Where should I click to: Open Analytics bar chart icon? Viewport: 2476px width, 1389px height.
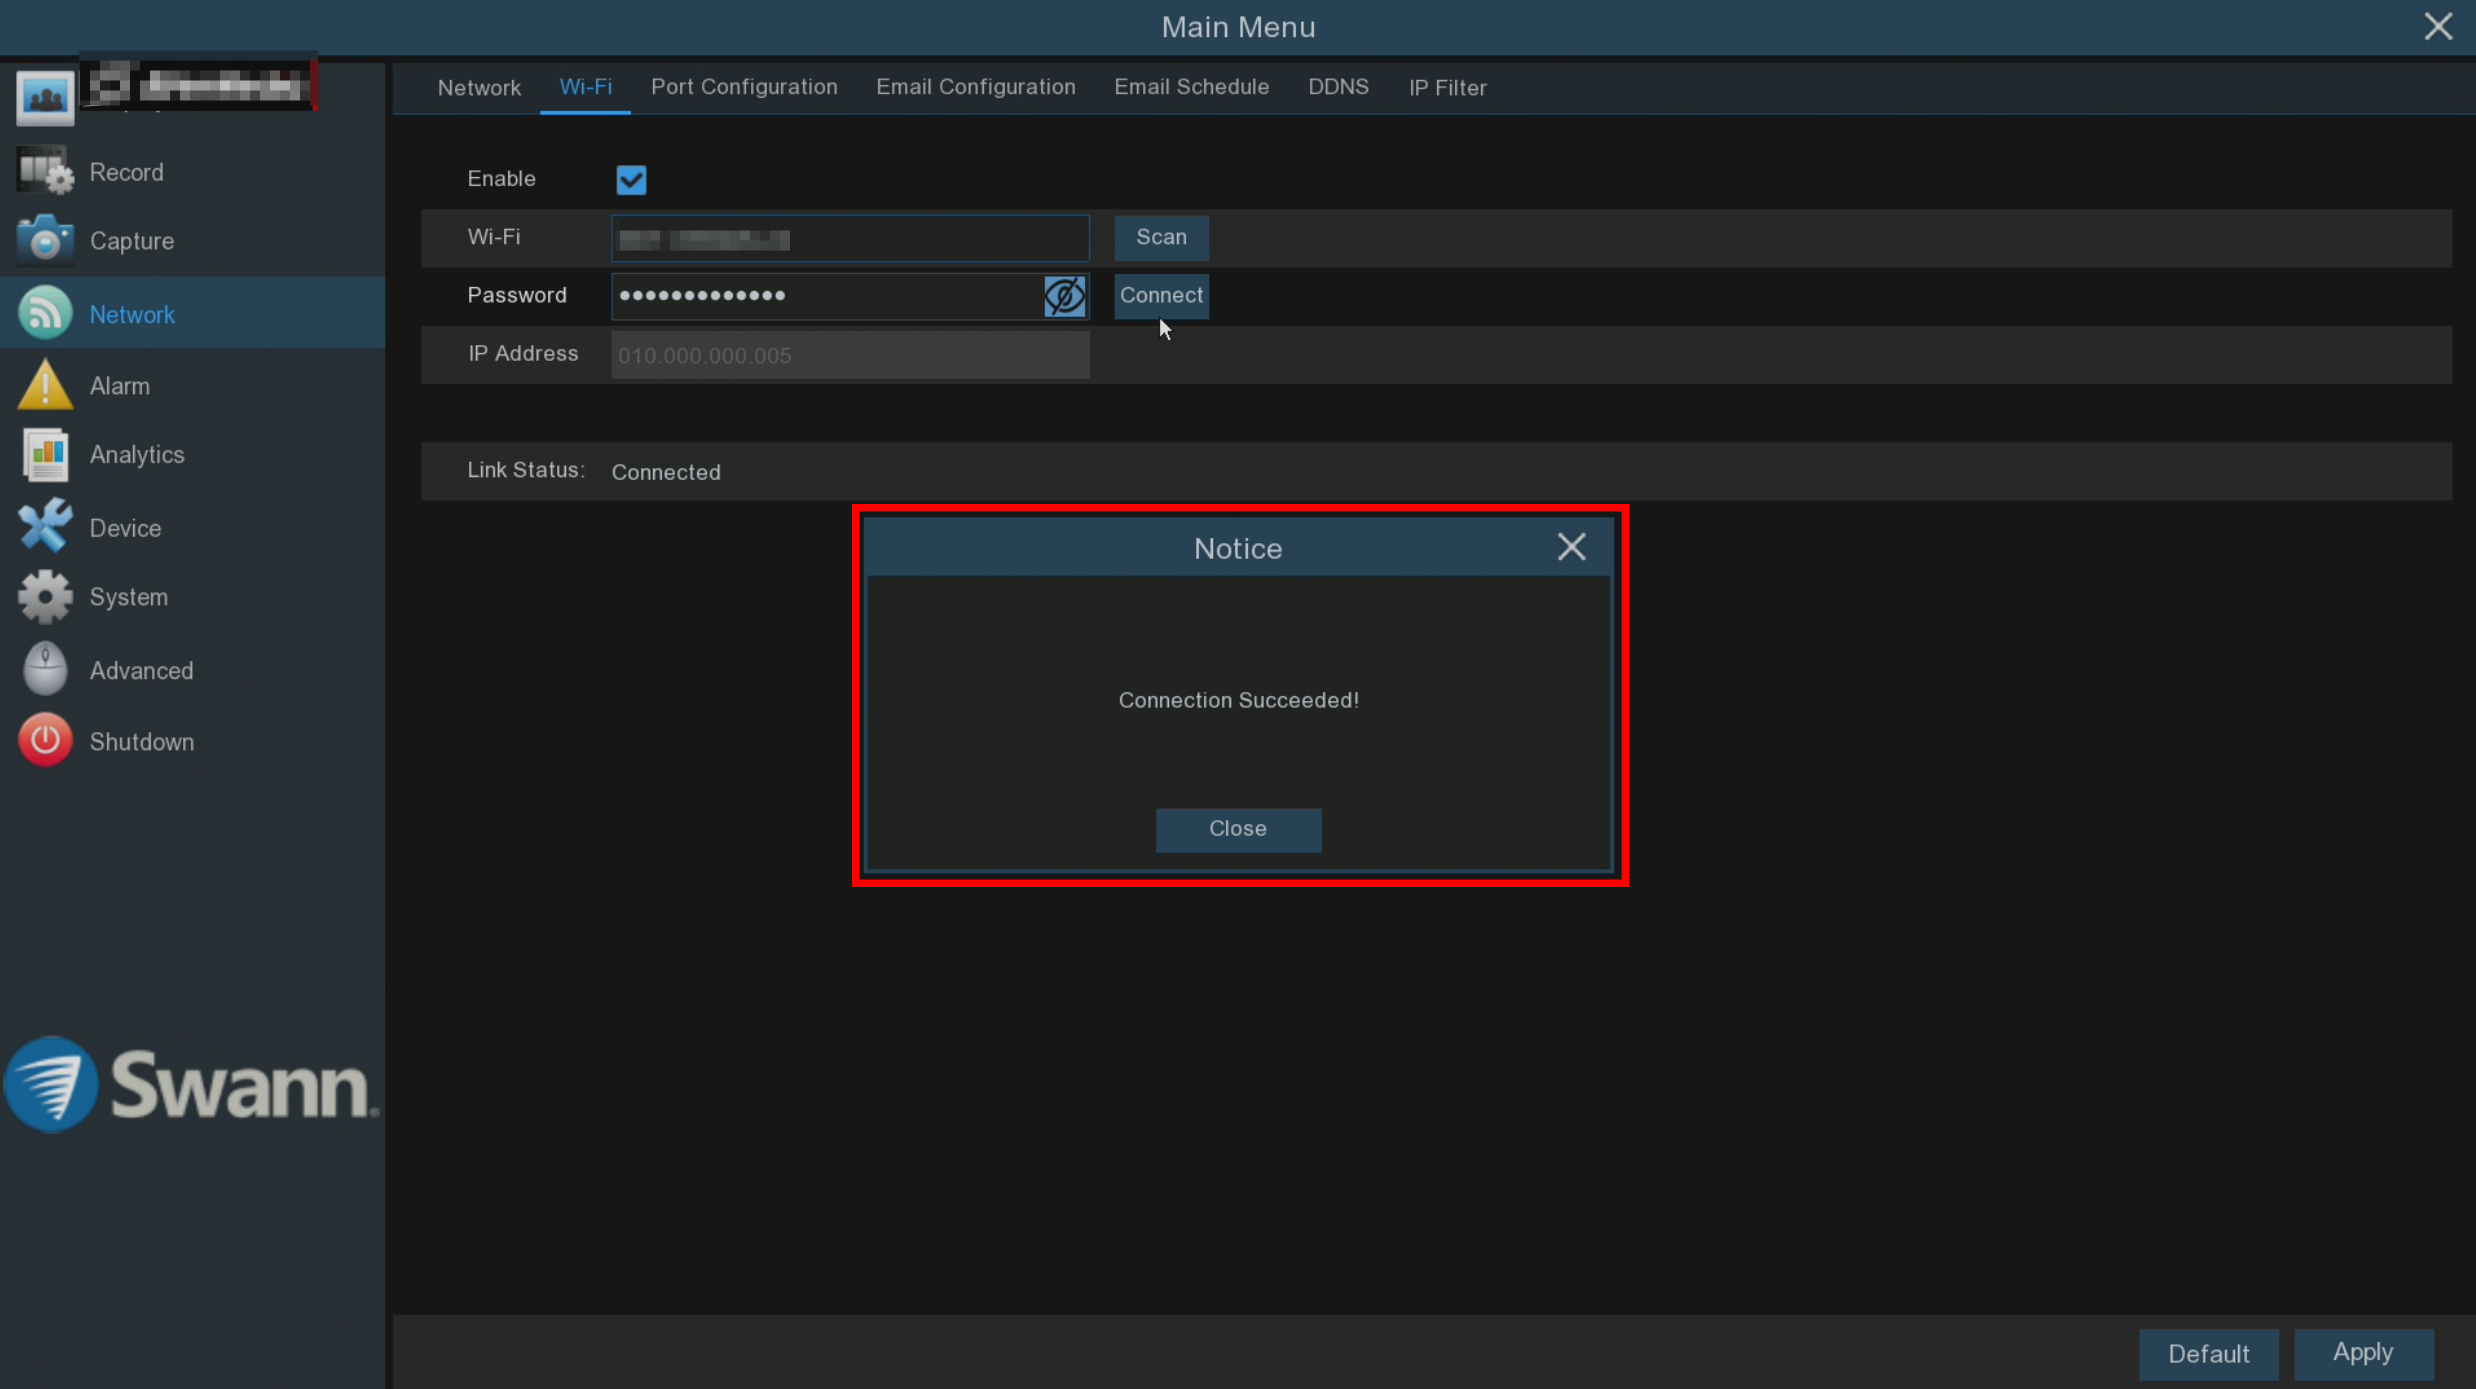45,455
